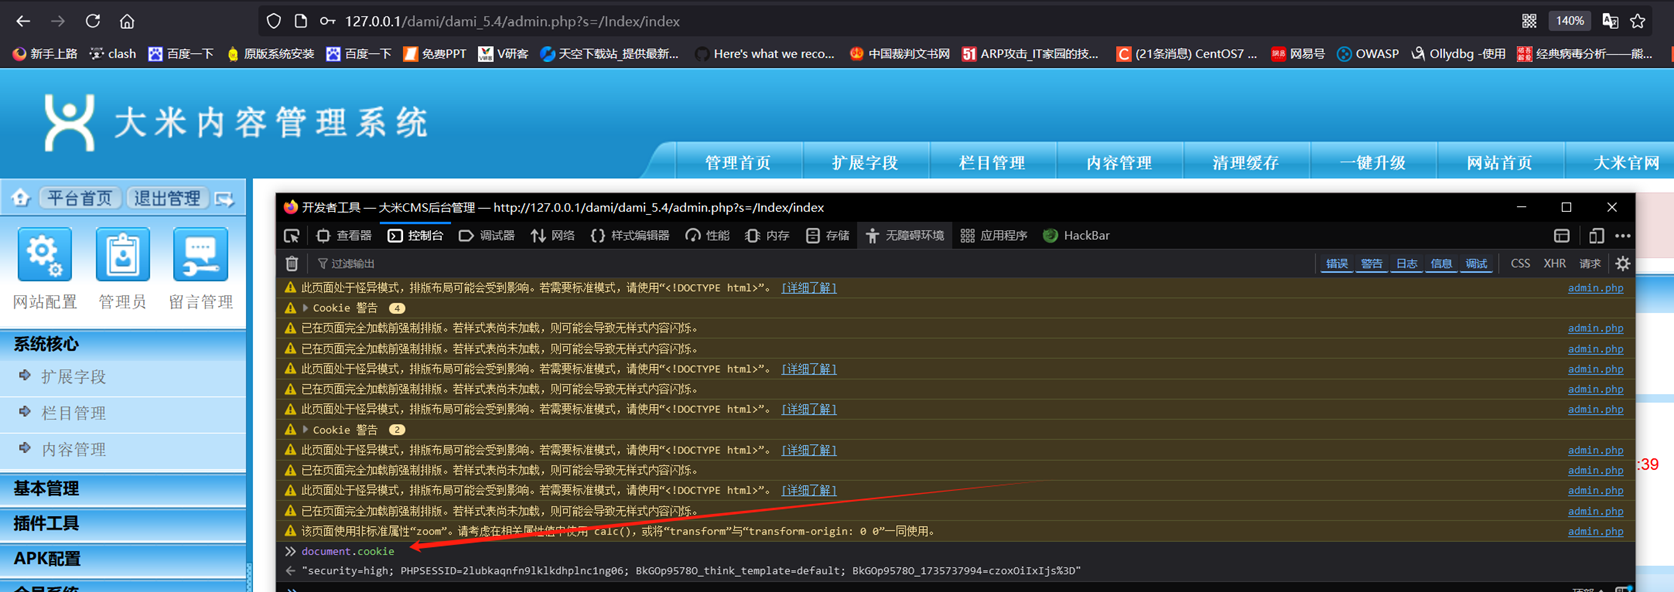
Task: Open 栏目管理 in the sidebar tree
Action: click(73, 413)
